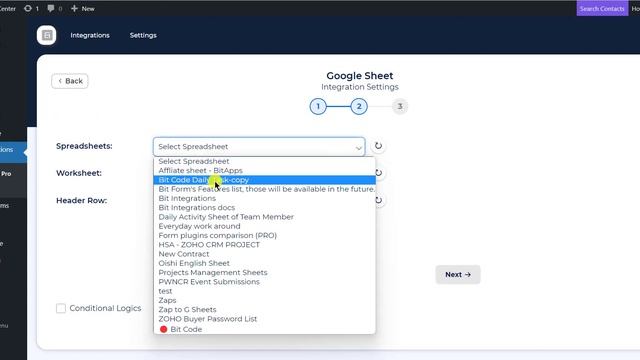Select 'Daily Activity Sheet of Team Member'
The image size is (640, 360).
click(x=264, y=217)
